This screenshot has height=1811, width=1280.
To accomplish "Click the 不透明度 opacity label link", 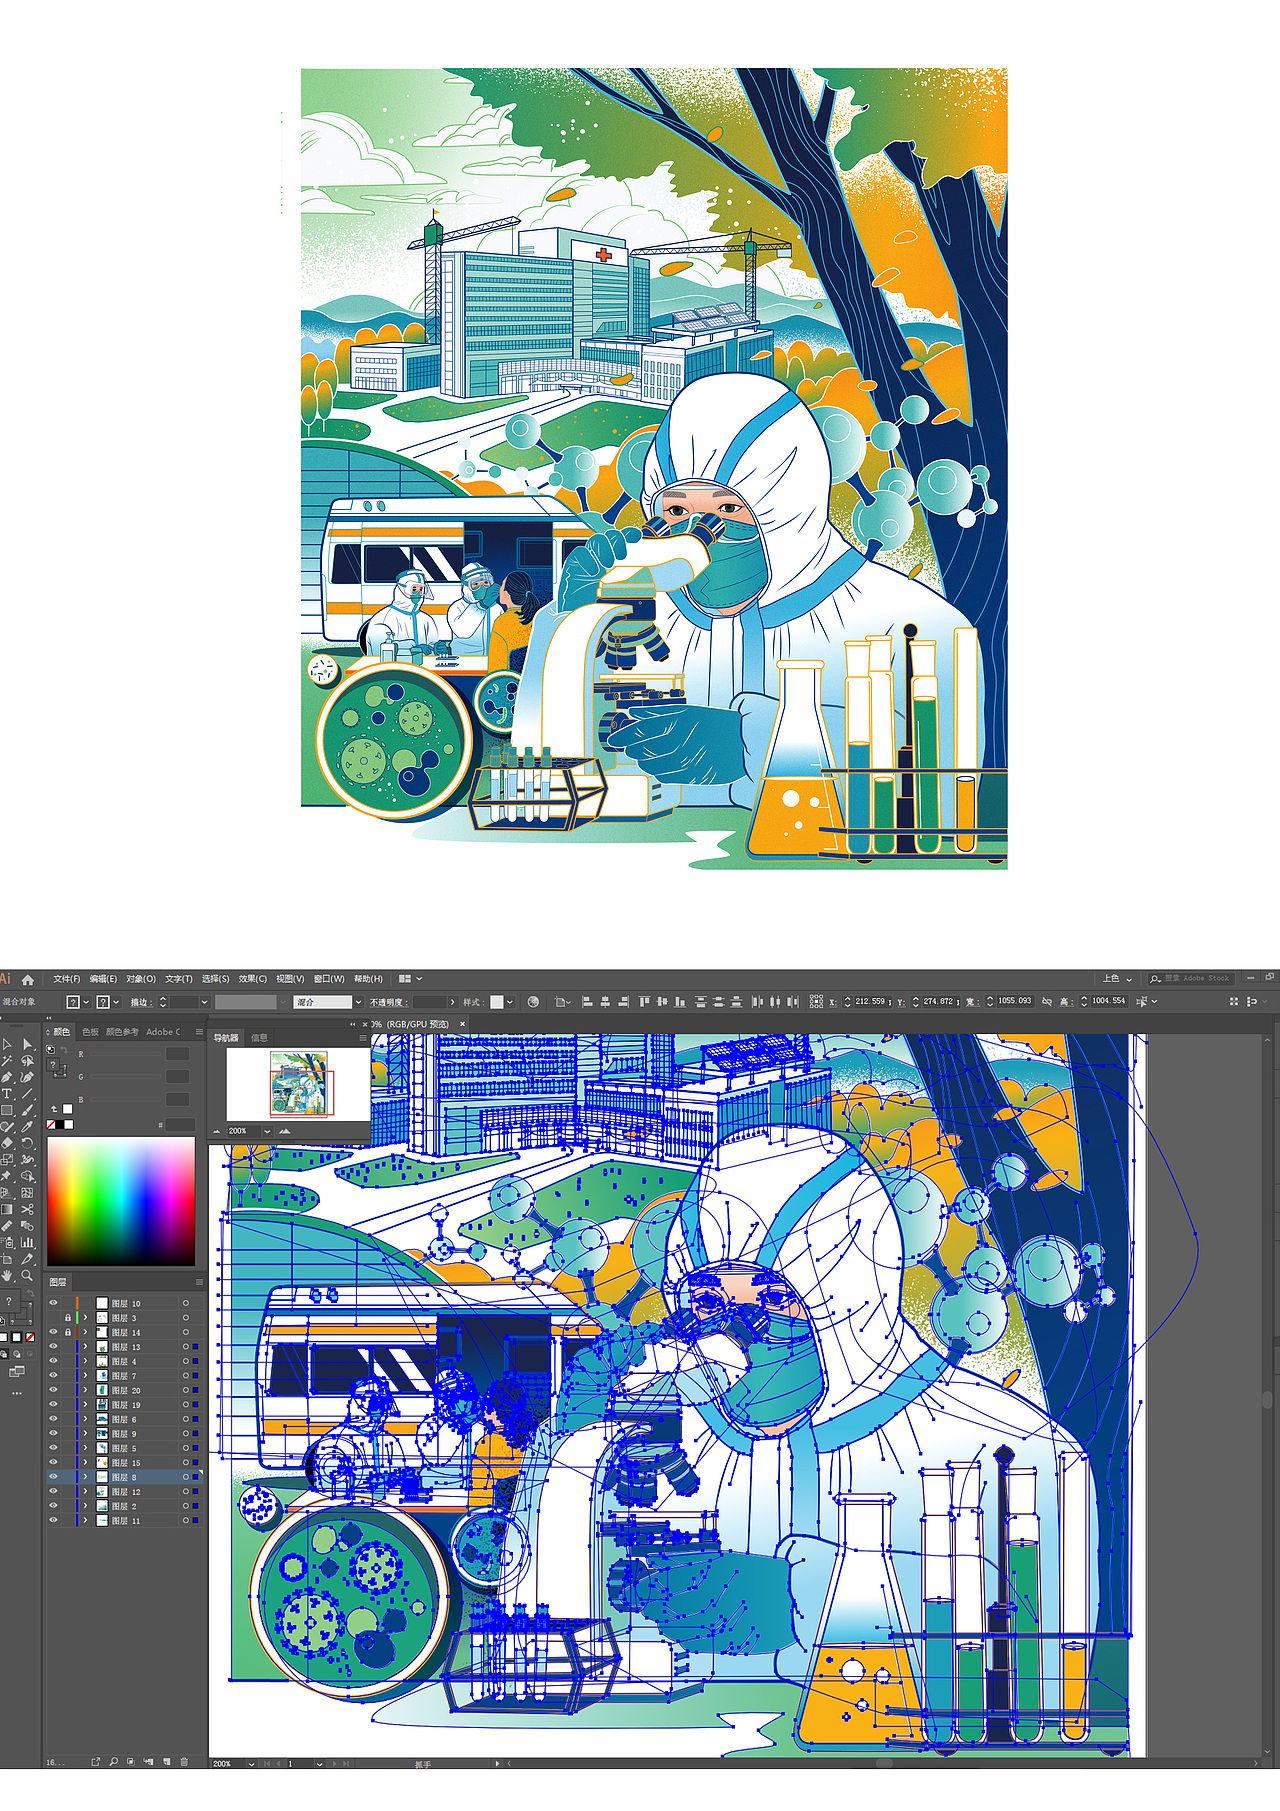I will tap(388, 1002).
